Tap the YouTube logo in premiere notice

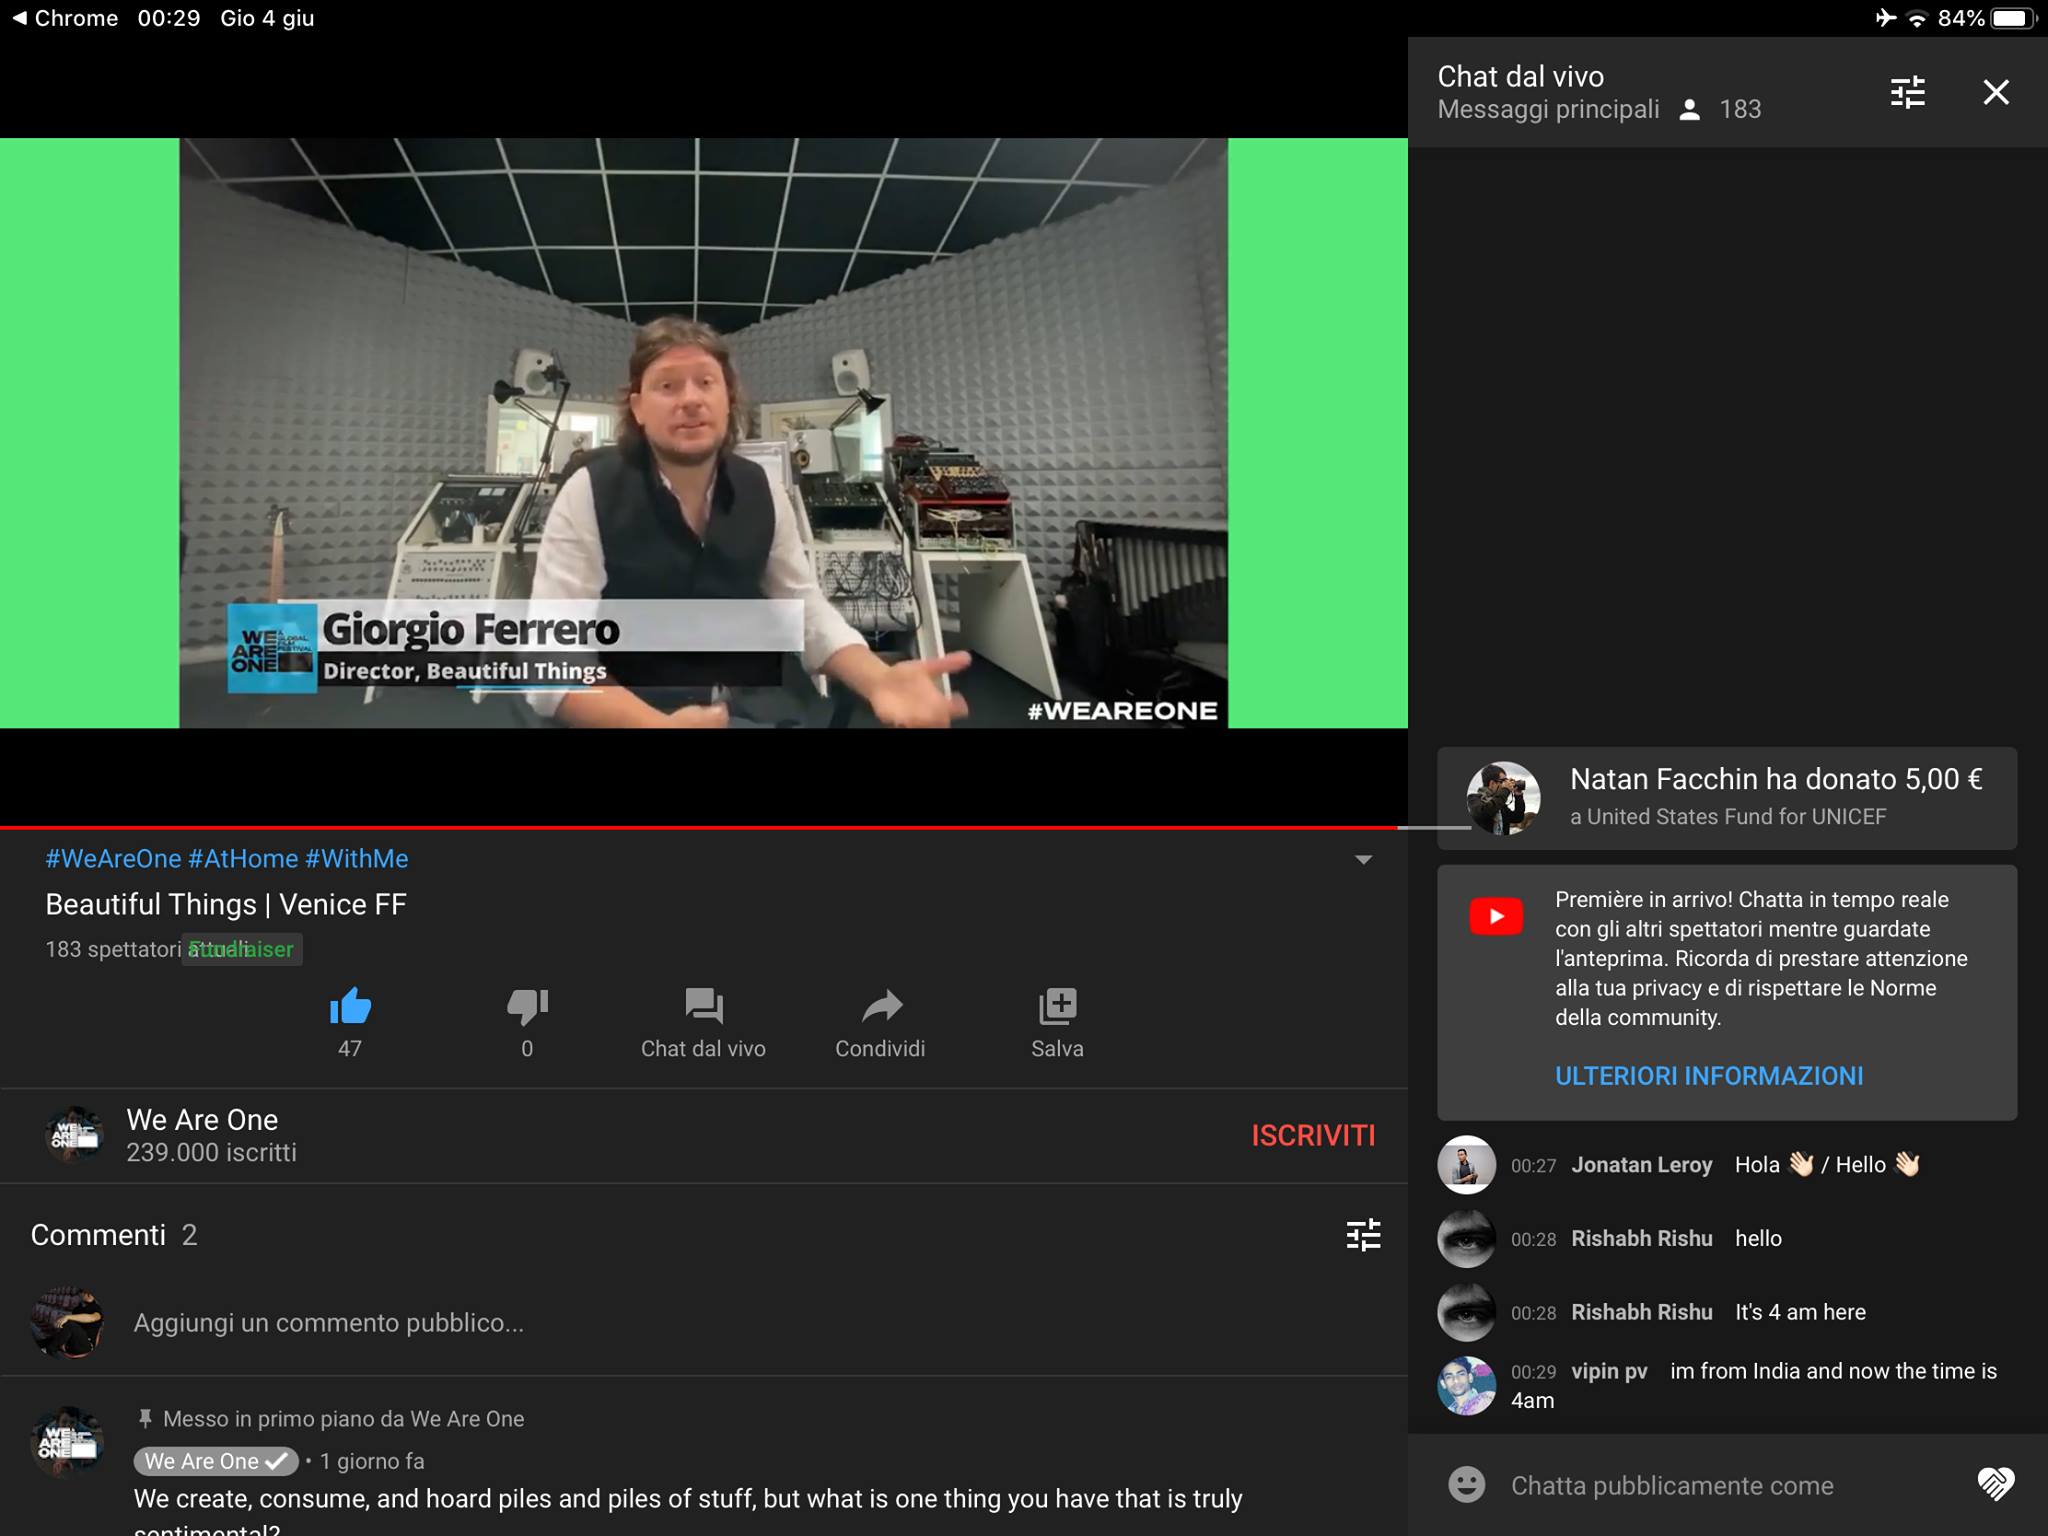(1496, 916)
